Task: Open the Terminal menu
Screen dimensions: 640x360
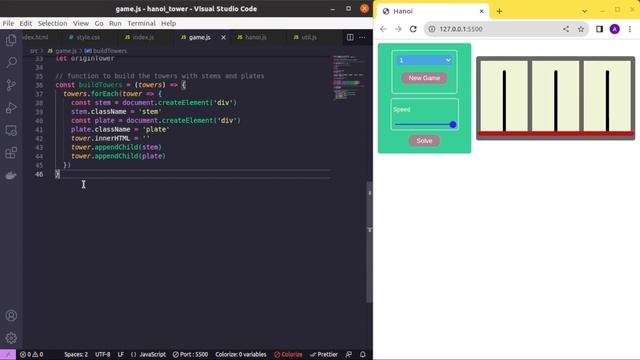Action: [141, 23]
